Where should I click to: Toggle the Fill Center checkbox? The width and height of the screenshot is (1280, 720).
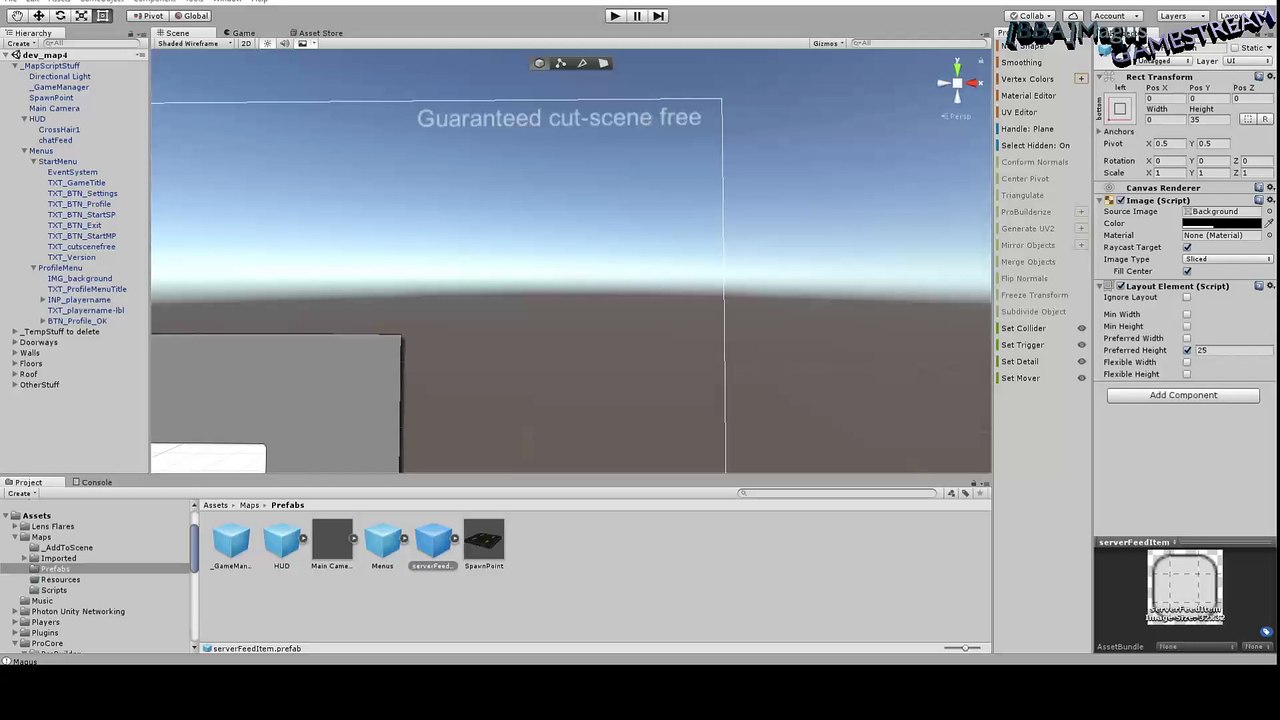pos(1187,271)
